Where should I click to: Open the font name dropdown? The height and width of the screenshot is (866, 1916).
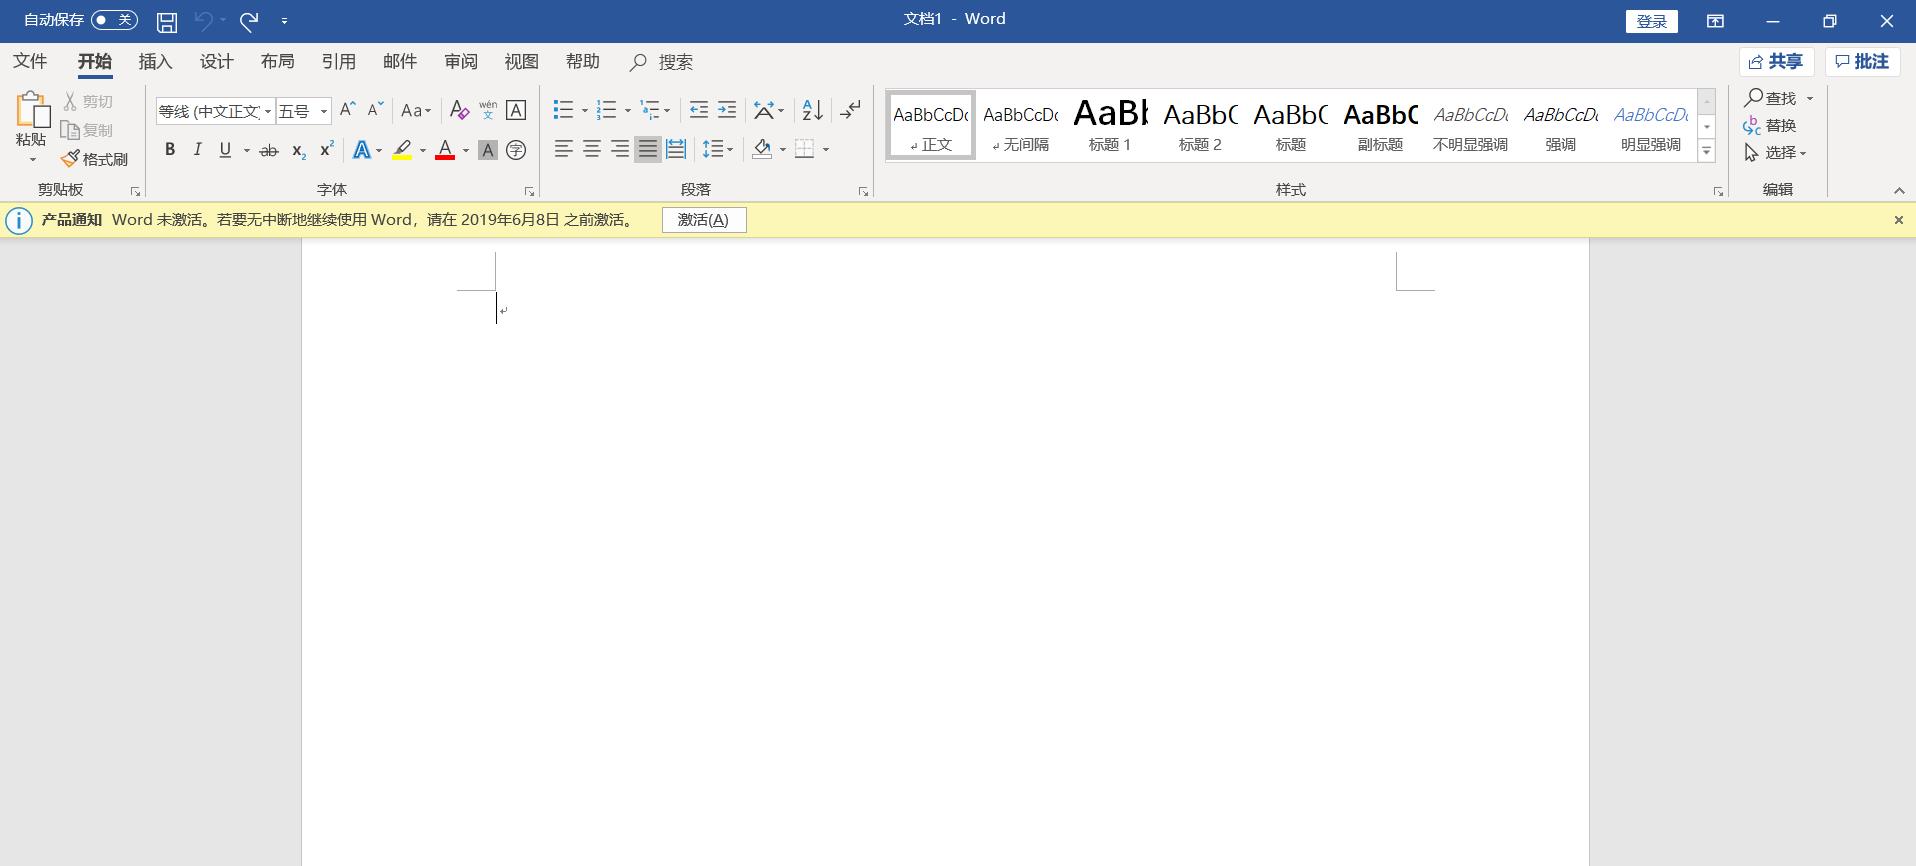tap(268, 111)
